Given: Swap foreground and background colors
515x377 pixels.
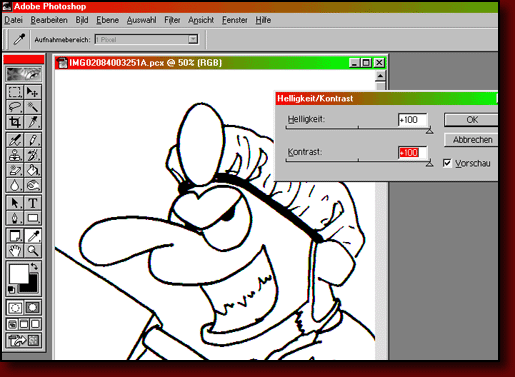Looking at the screenshot, I should point(34,266).
